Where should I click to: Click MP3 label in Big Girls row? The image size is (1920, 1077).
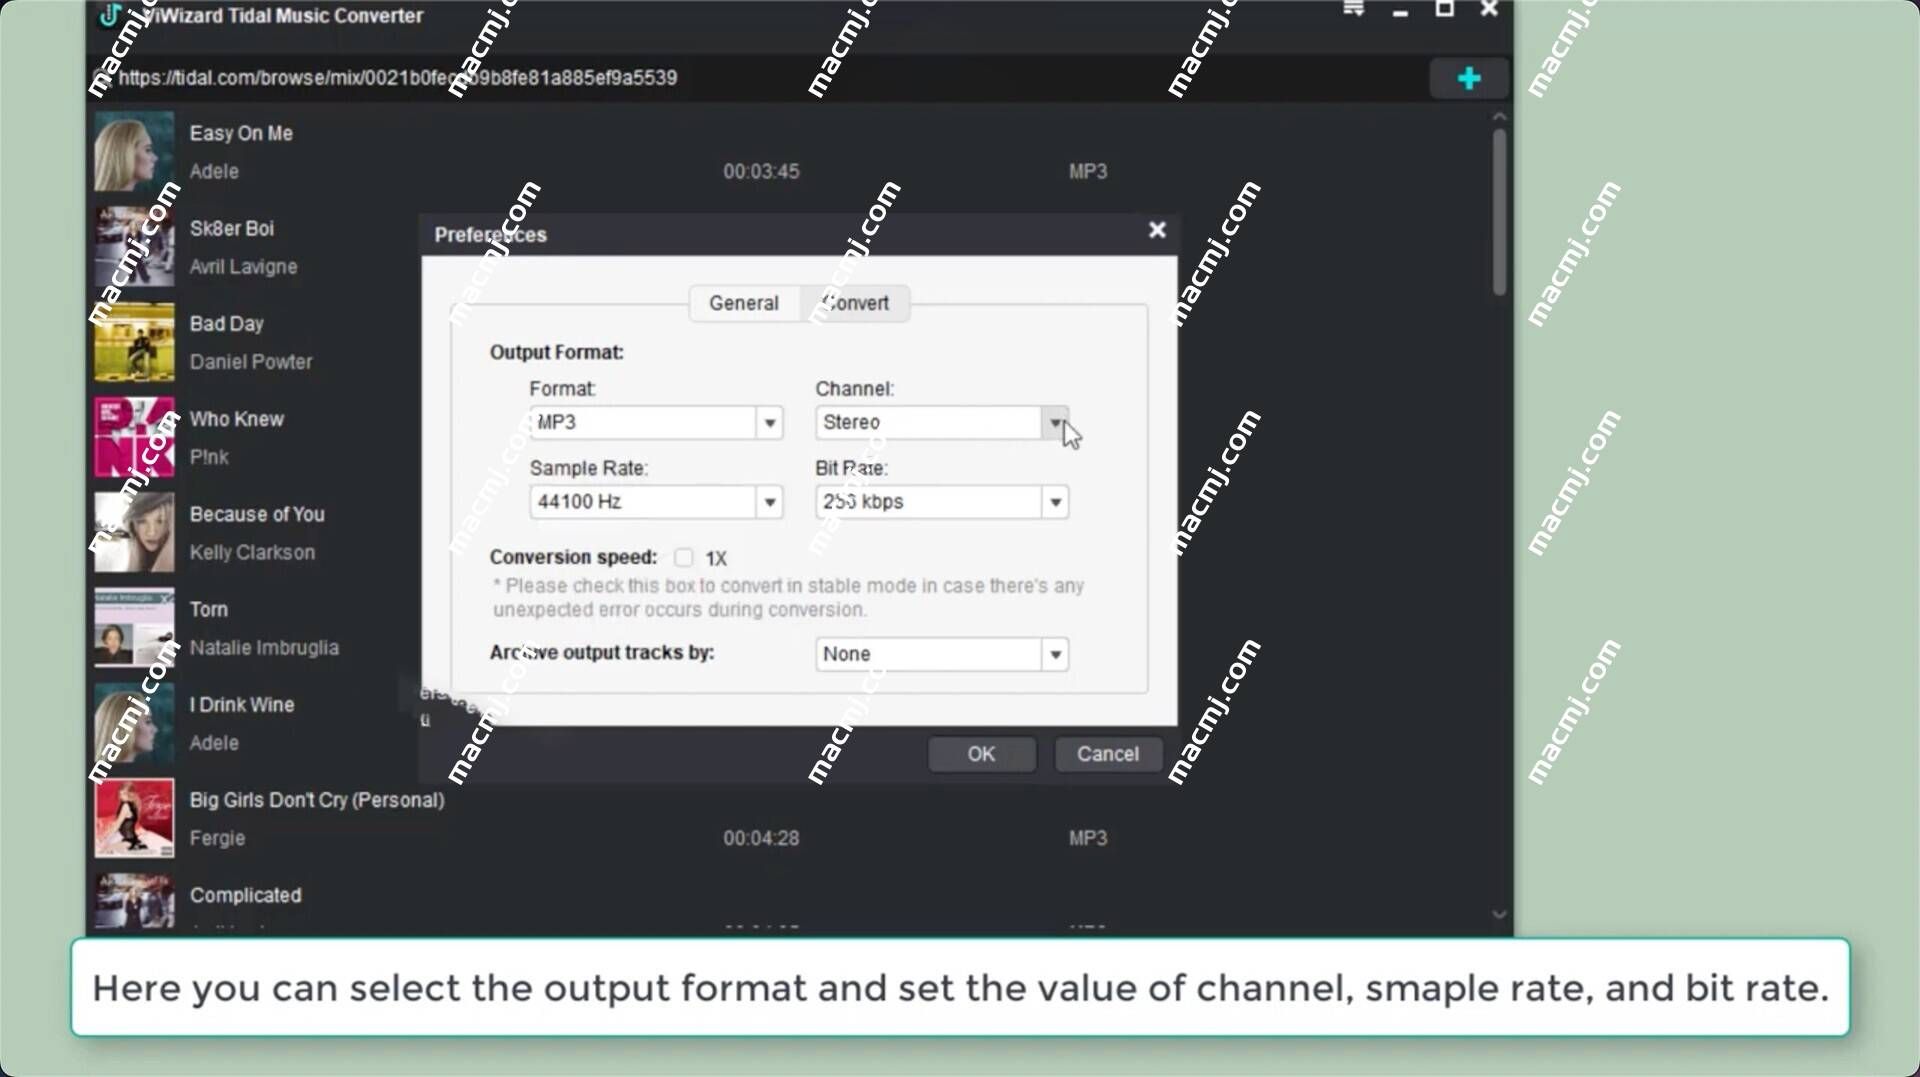click(x=1088, y=839)
